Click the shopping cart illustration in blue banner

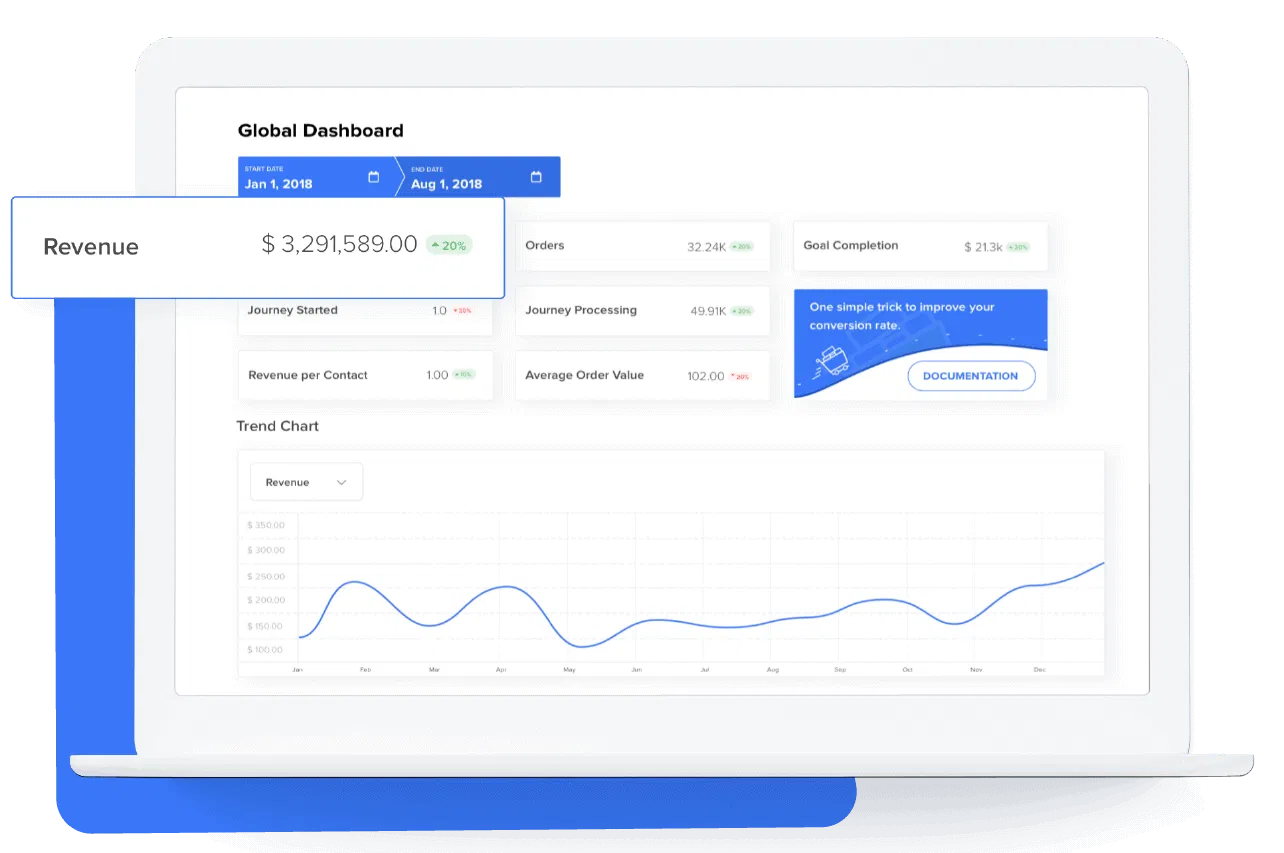tap(831, 360)
